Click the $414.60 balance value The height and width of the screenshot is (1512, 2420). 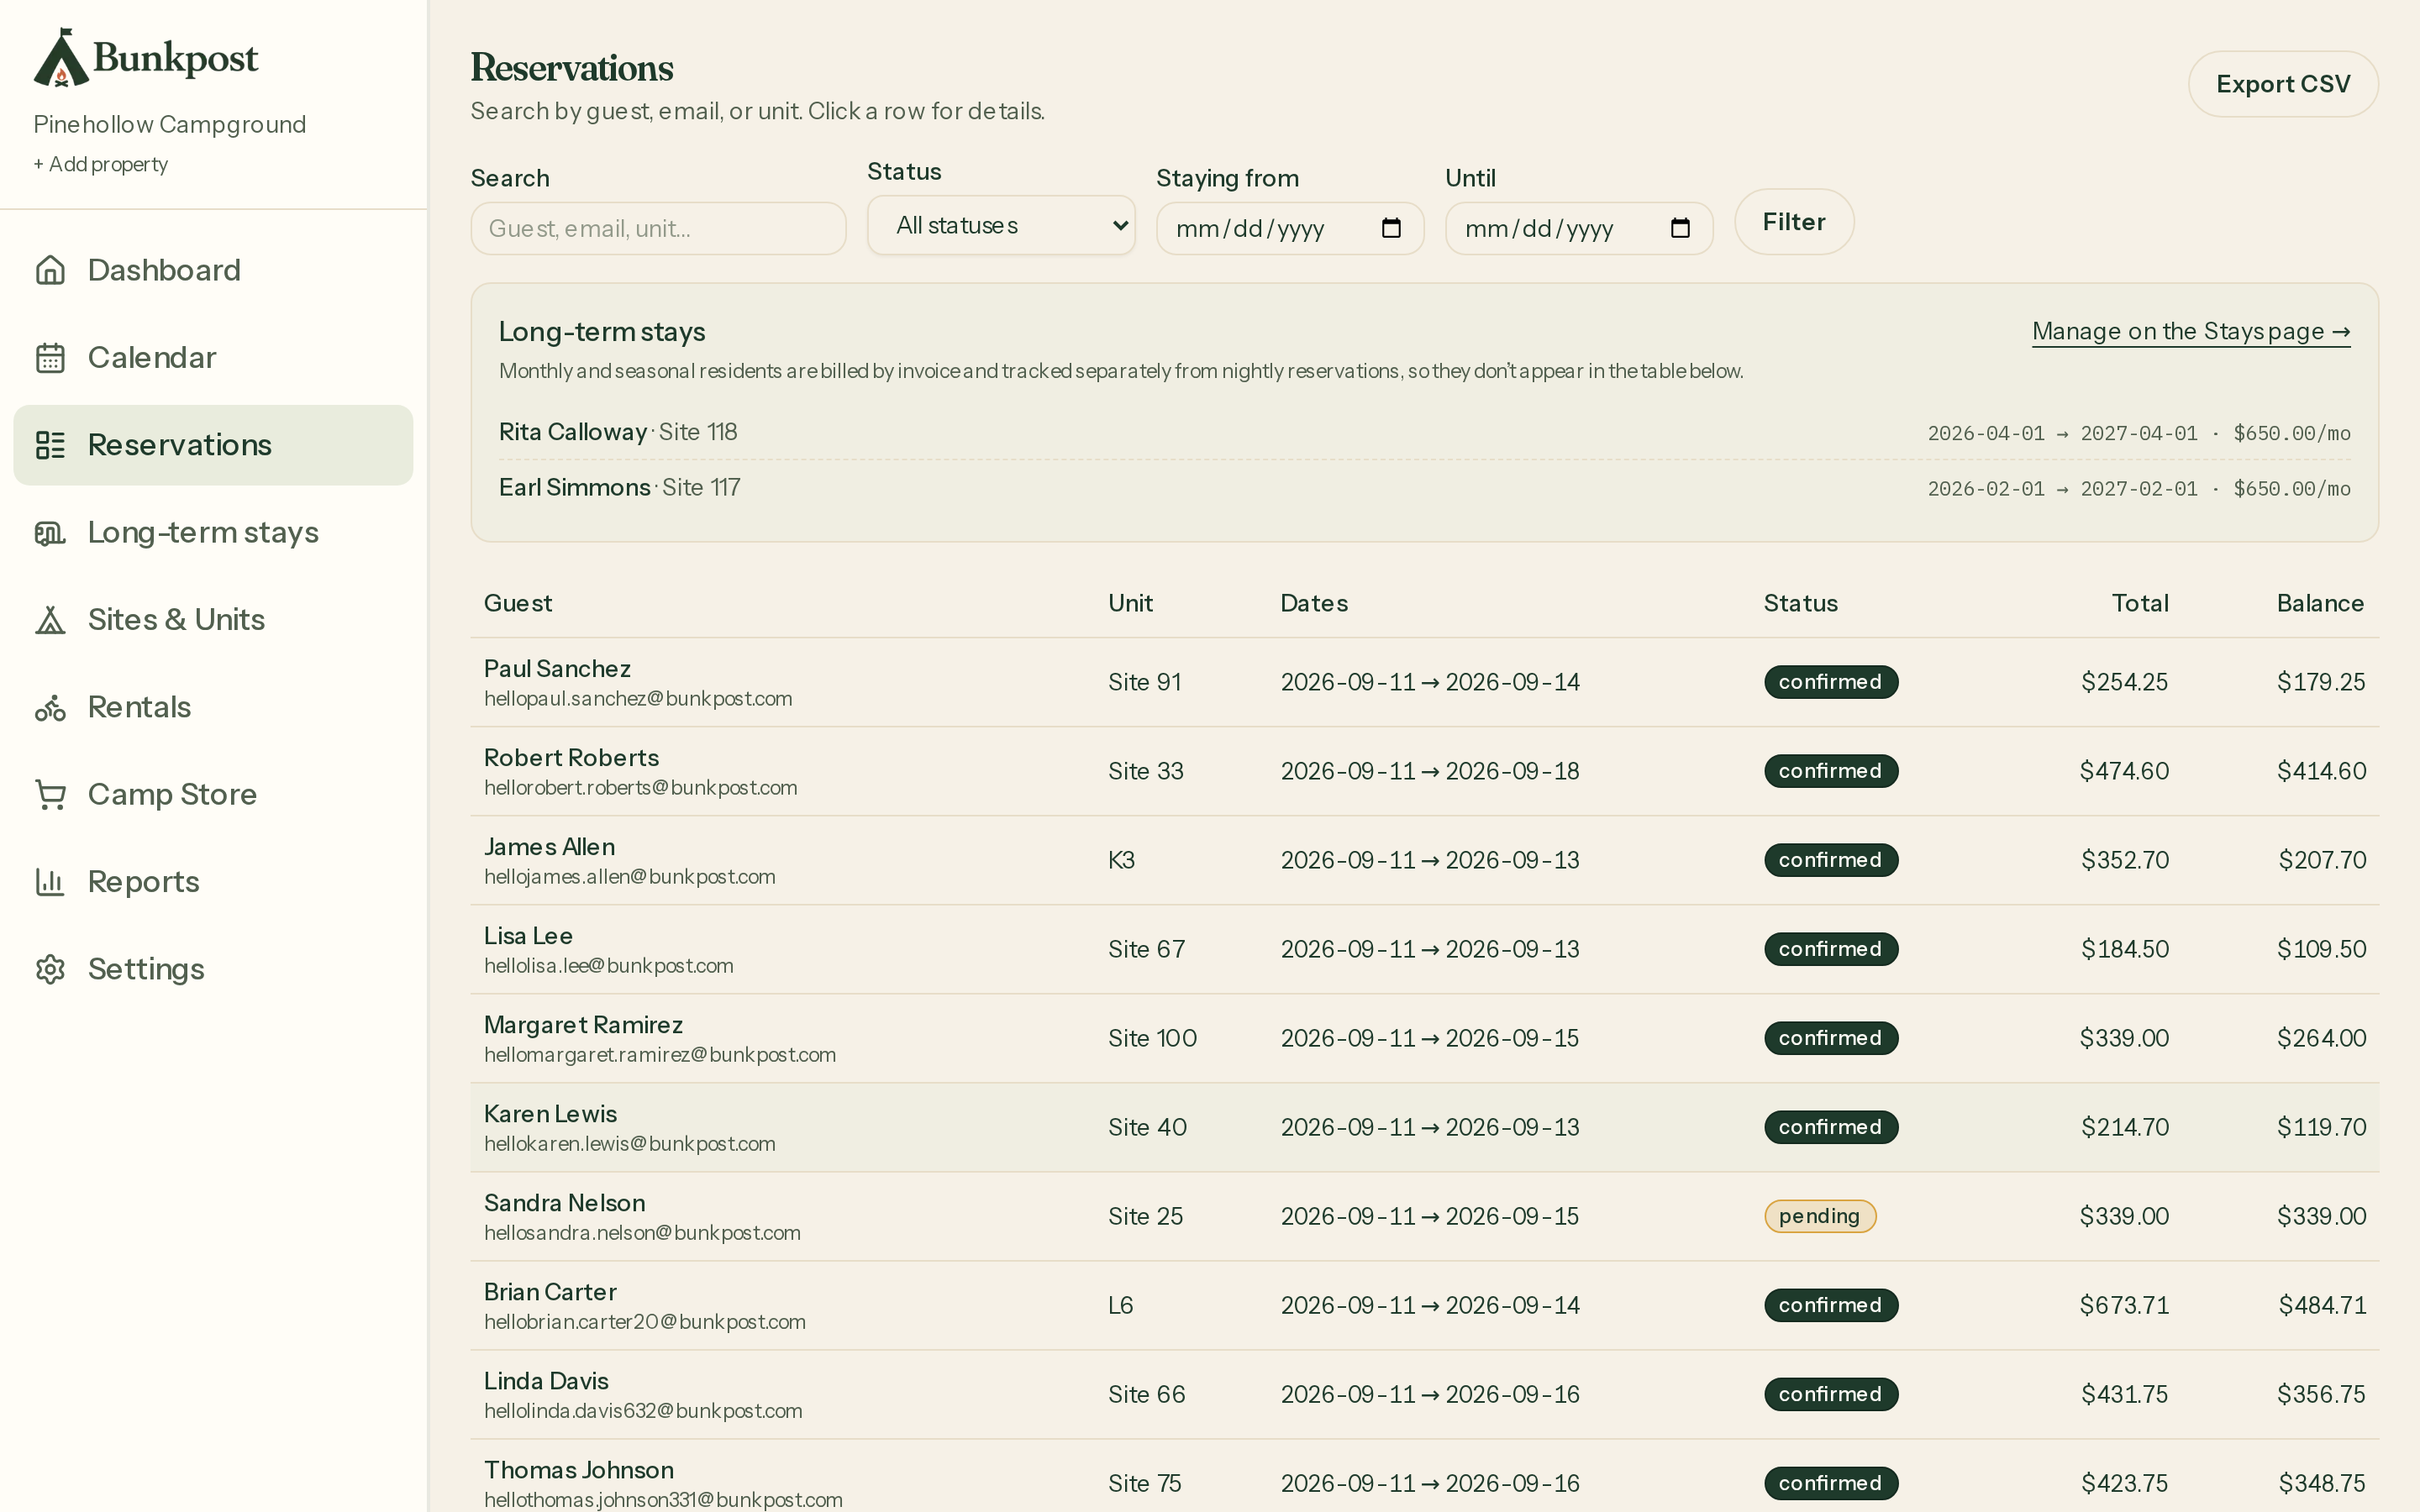(x=2321, y=771)
